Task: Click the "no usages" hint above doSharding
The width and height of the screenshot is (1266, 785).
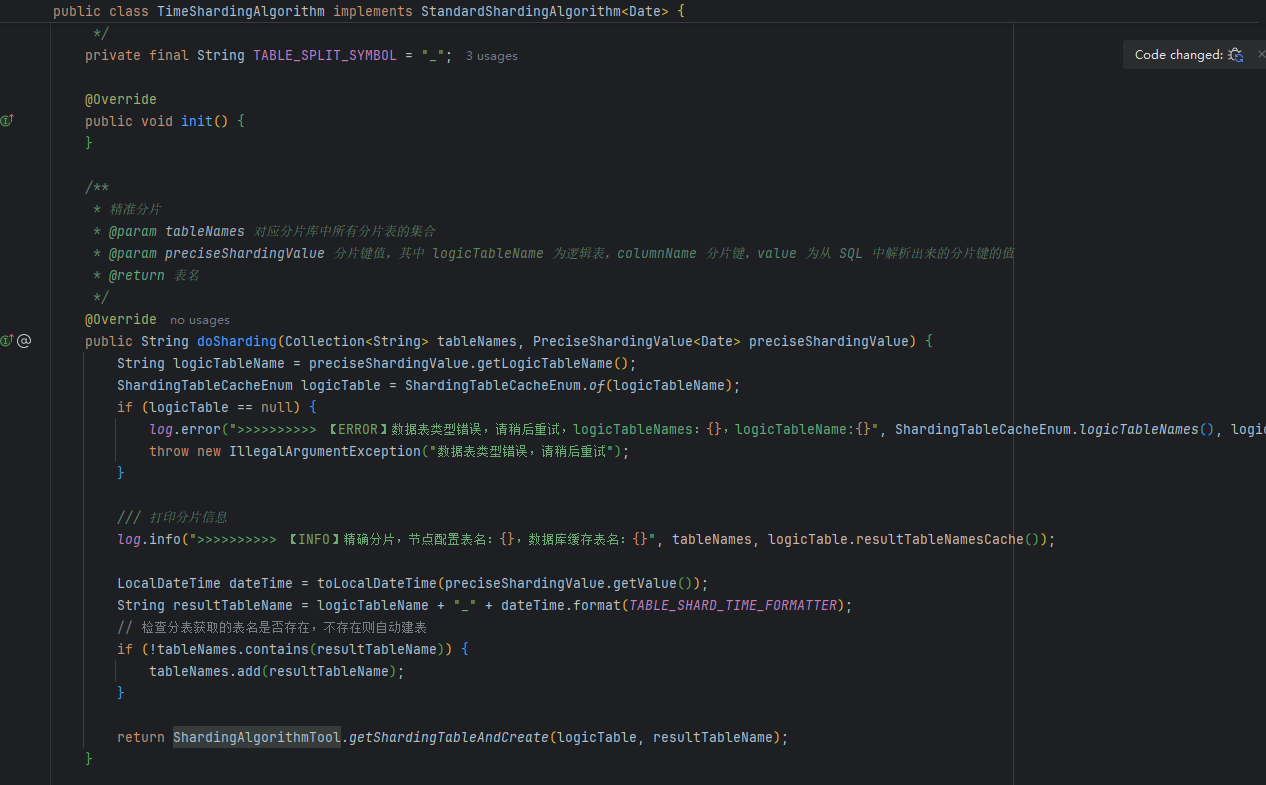Action: coord(200,320)
